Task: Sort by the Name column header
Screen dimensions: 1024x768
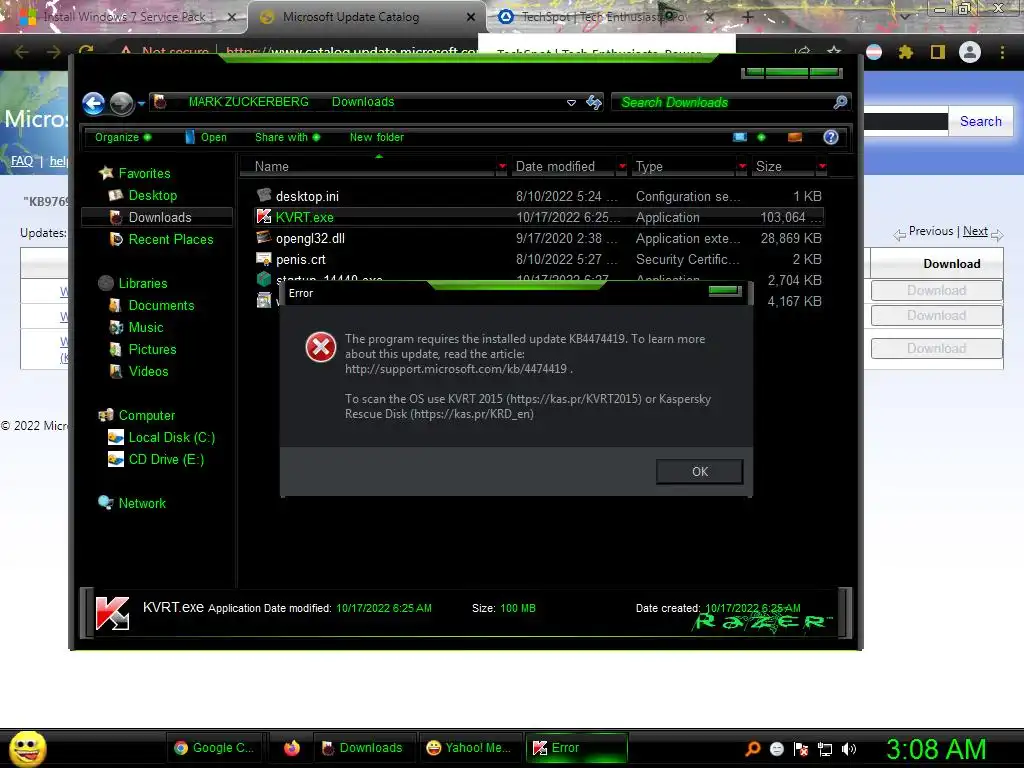Action: [x=368, y=167]
